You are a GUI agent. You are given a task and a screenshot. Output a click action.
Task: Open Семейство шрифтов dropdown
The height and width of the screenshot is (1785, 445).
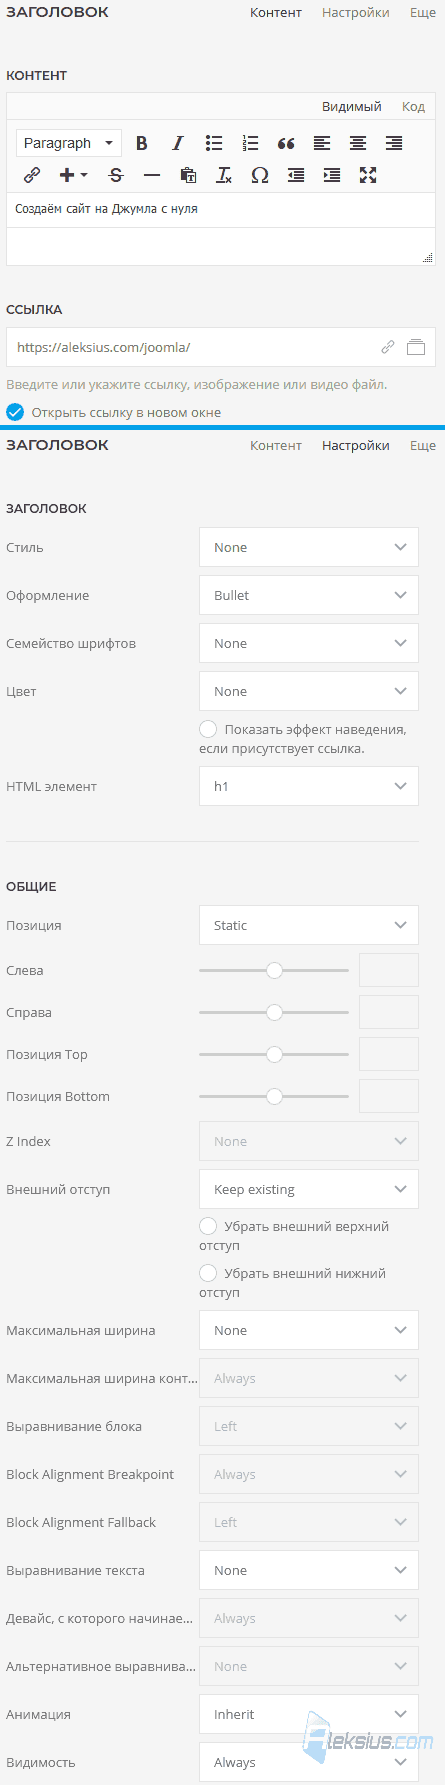[309, 643]
